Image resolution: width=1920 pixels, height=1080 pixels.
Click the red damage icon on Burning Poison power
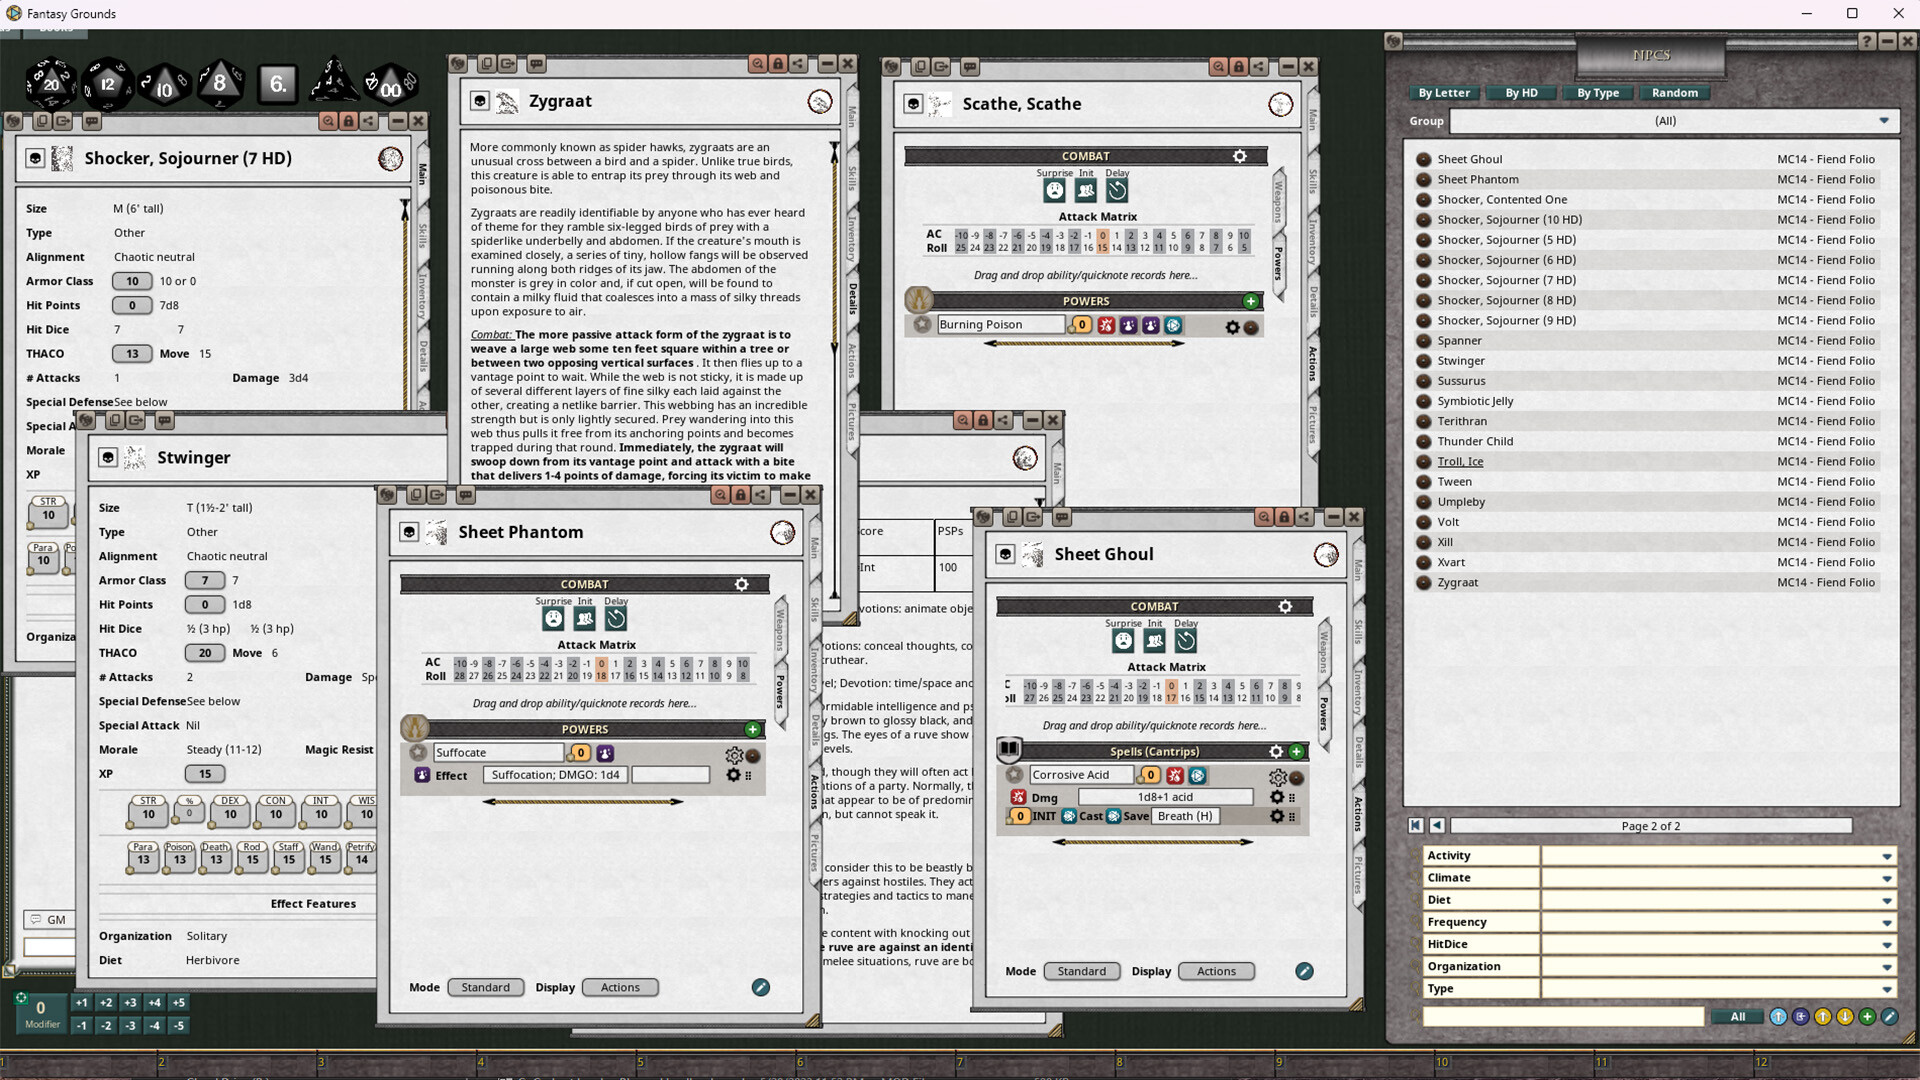point(1106,325)
